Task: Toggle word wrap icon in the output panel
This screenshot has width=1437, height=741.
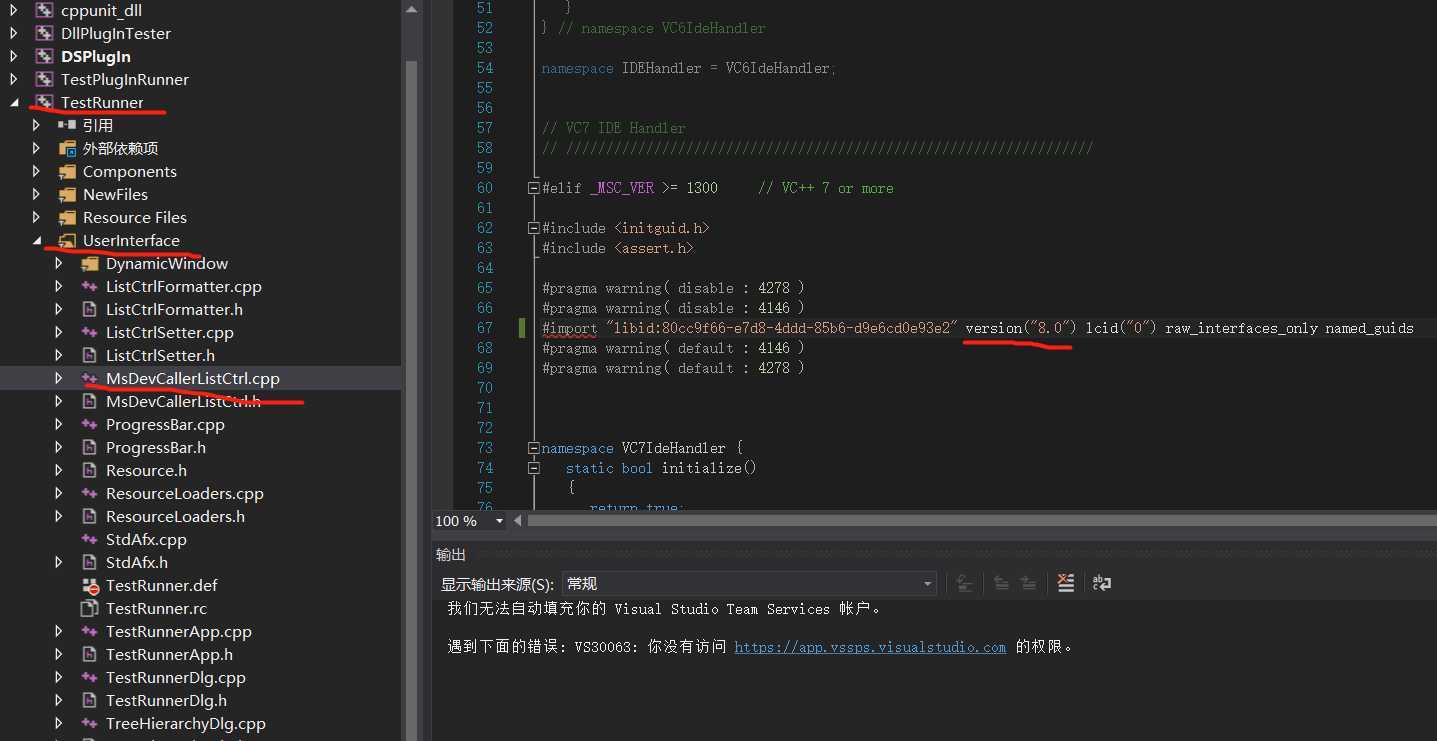Action: pyautogui.click(x=1101, y=583)
